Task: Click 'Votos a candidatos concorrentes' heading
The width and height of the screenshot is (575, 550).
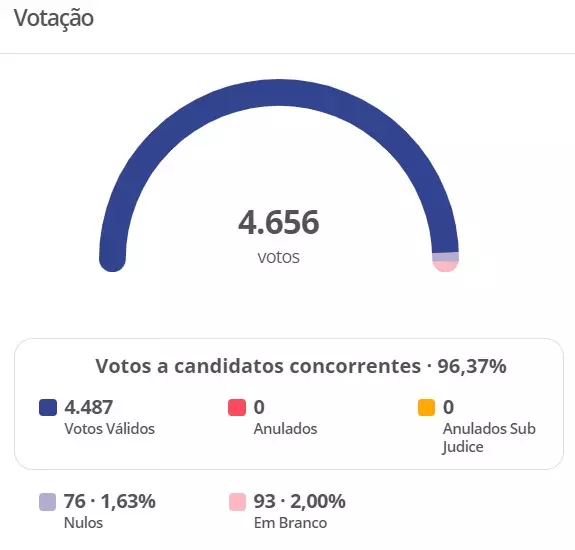Action: 258,366
